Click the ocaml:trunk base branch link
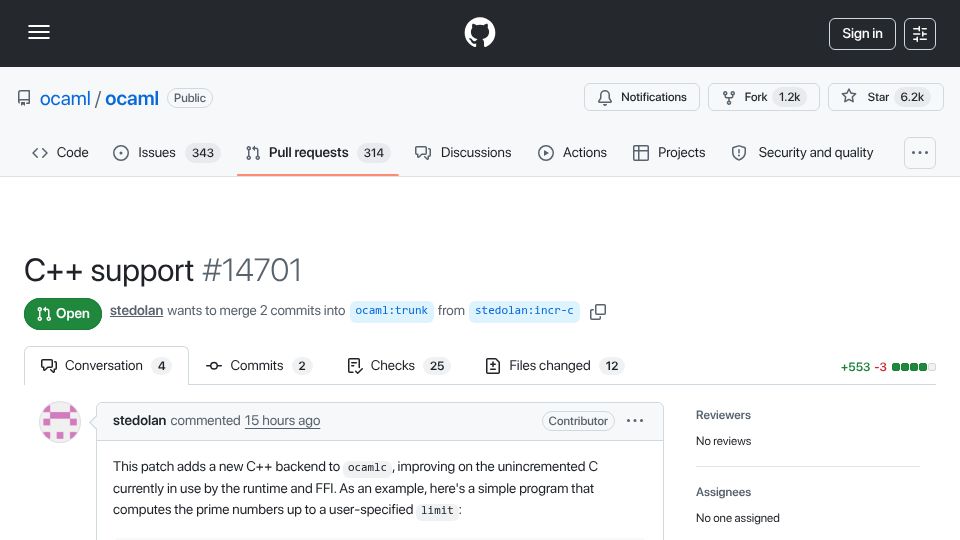960x540 pixels. tap(391, 311)
